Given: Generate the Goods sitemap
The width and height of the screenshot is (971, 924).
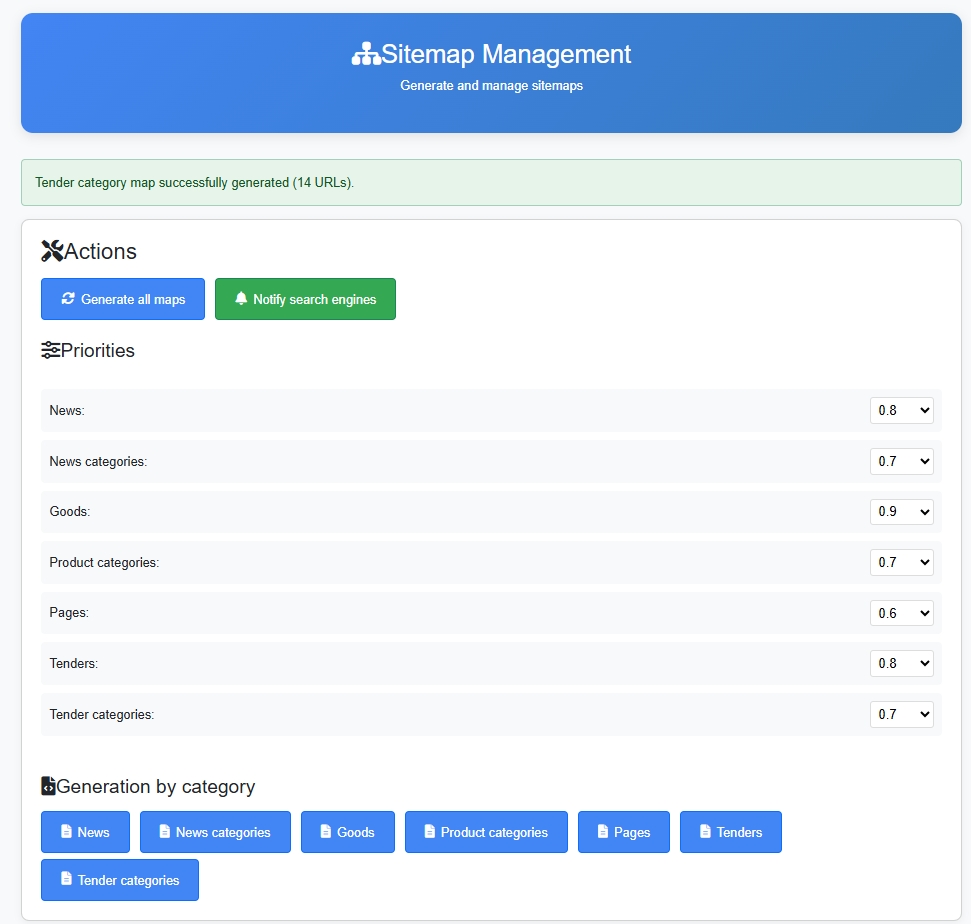Looking at the screenshot, I should pyautogui.click(x=347, y=832).
